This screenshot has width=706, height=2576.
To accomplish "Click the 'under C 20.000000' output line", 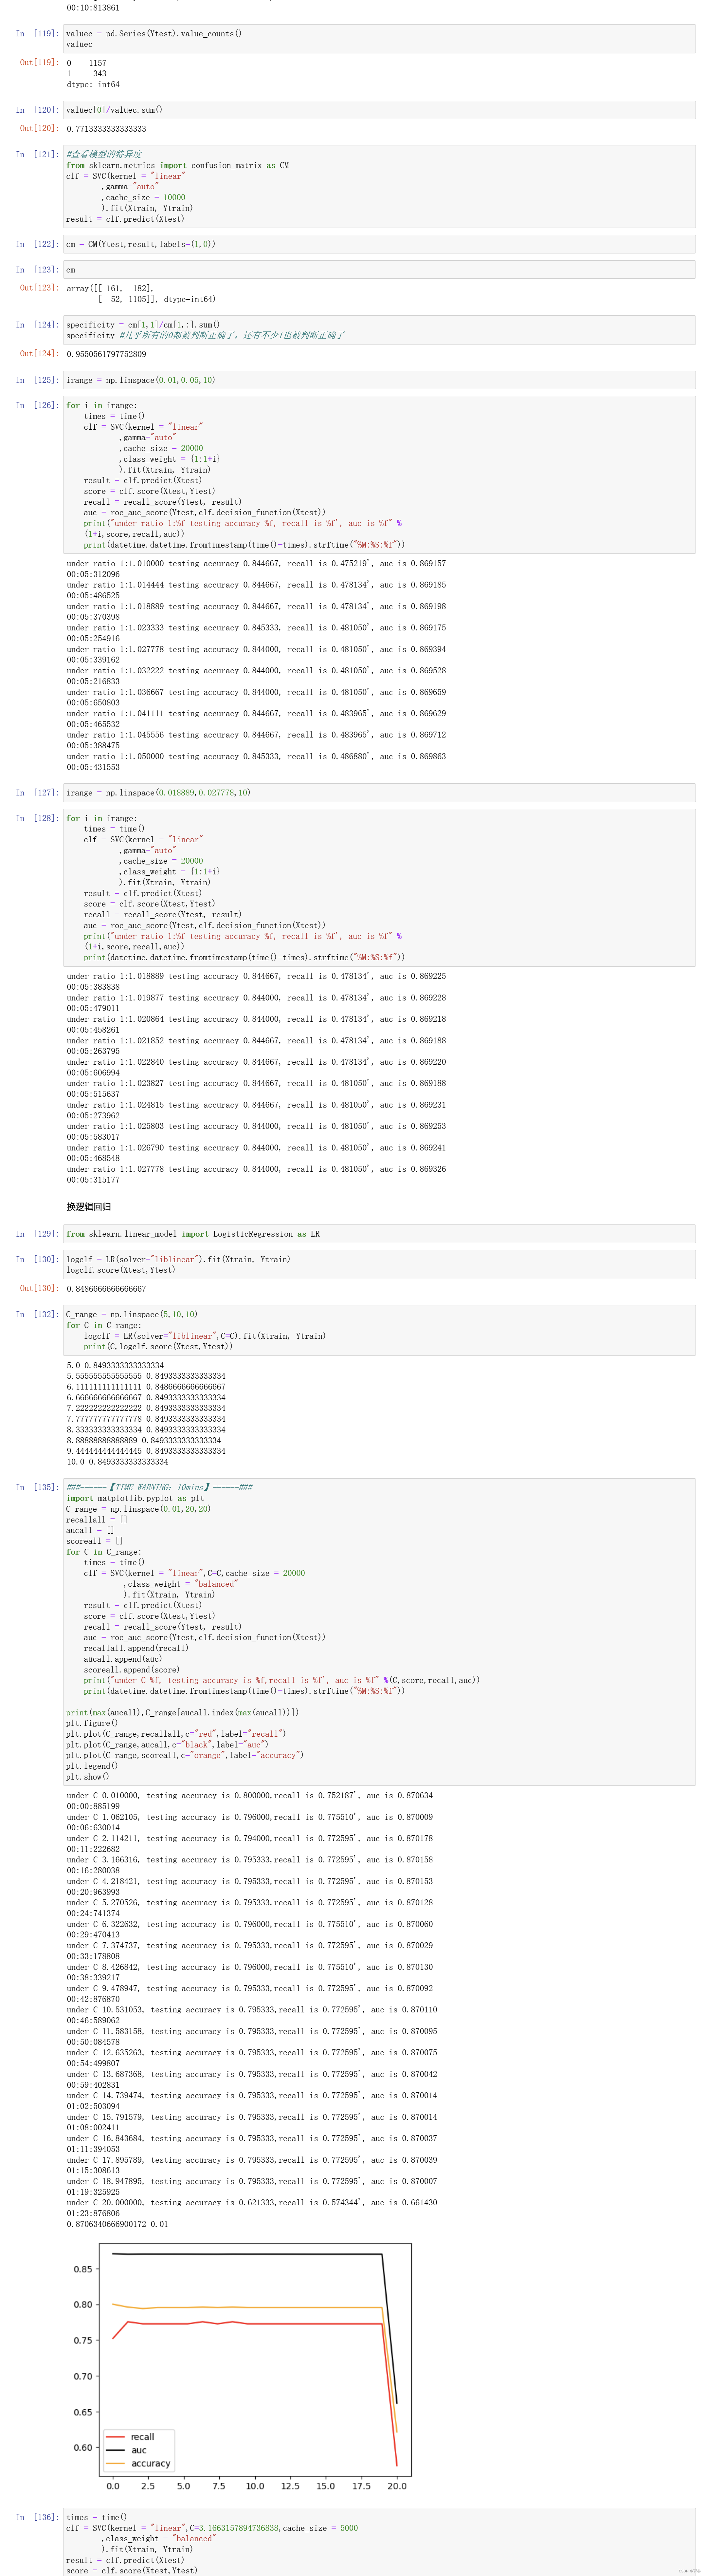I will (252, 2203).
